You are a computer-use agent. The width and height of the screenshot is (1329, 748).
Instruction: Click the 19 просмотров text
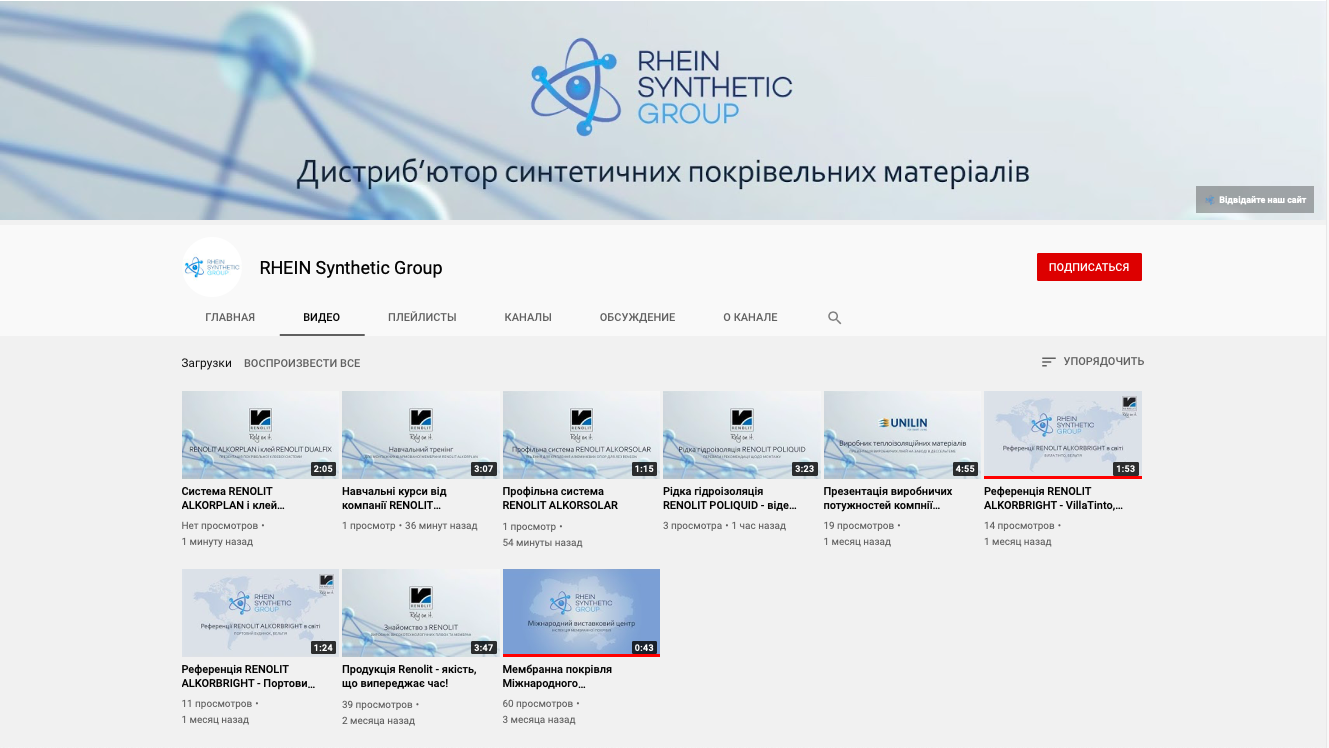[859, 525]
